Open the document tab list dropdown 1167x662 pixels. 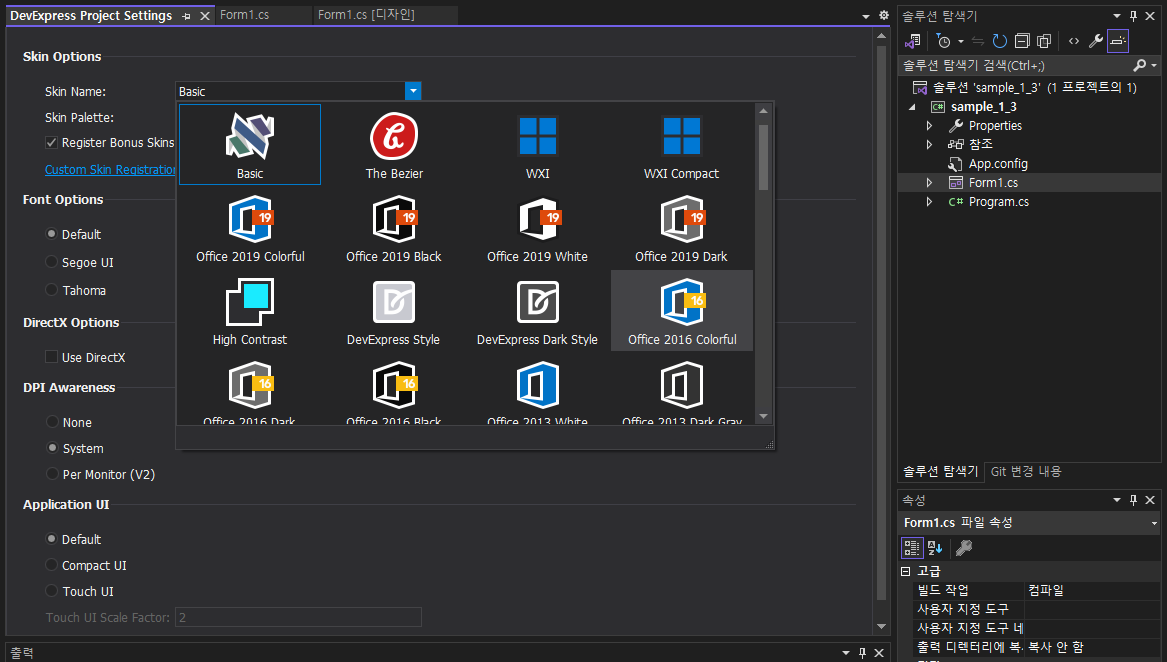point(866,16)
